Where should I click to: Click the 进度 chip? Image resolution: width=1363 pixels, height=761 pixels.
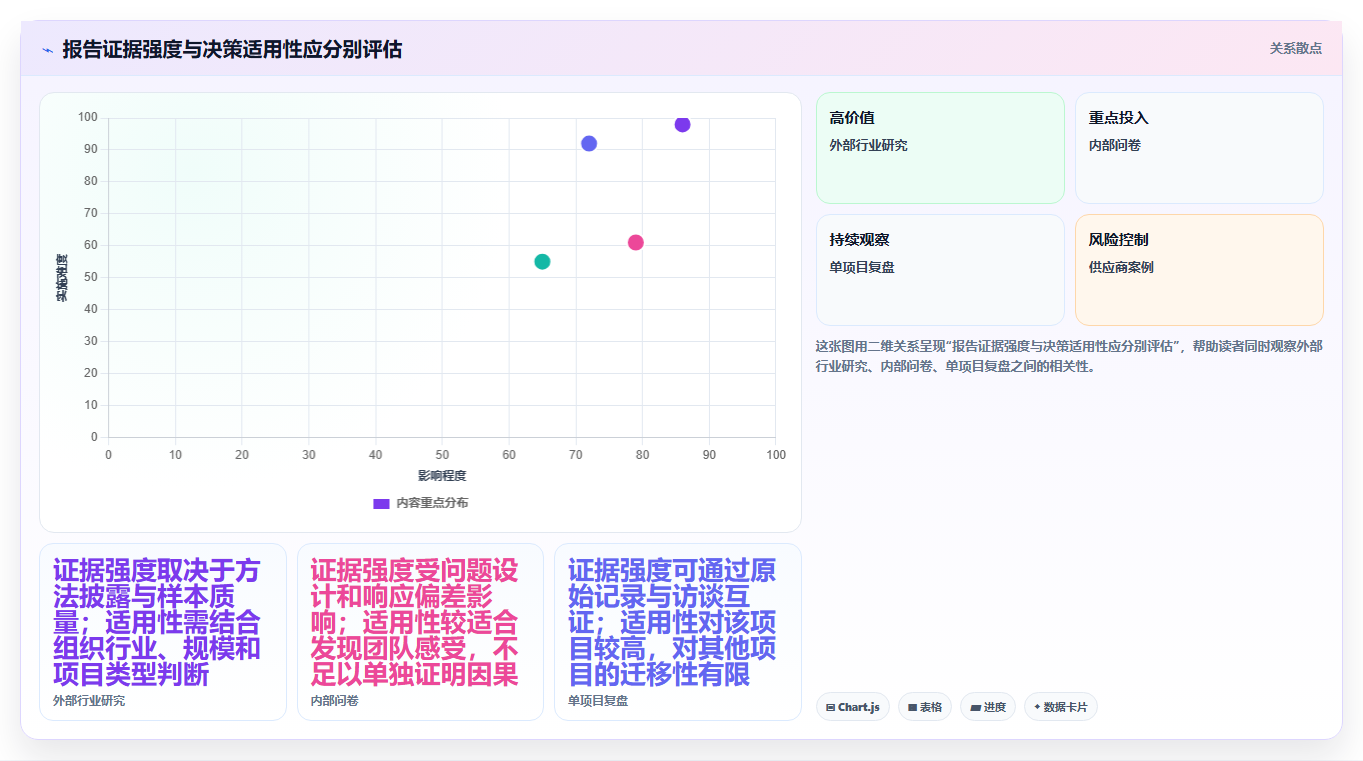(988, 707)
